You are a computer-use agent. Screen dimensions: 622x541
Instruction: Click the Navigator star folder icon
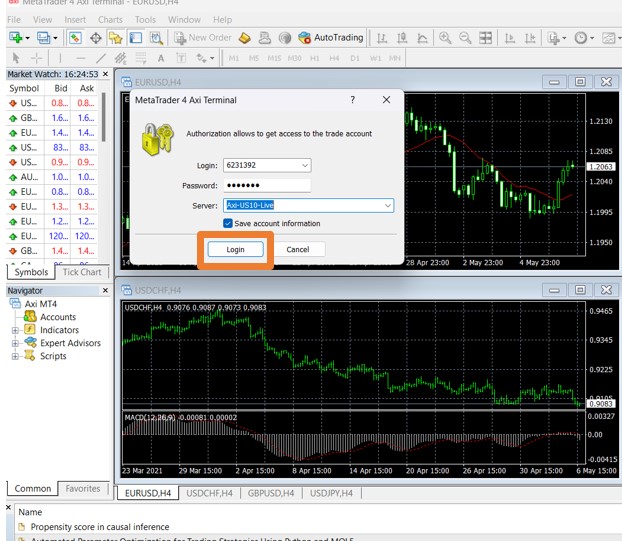tap(115, 38)
